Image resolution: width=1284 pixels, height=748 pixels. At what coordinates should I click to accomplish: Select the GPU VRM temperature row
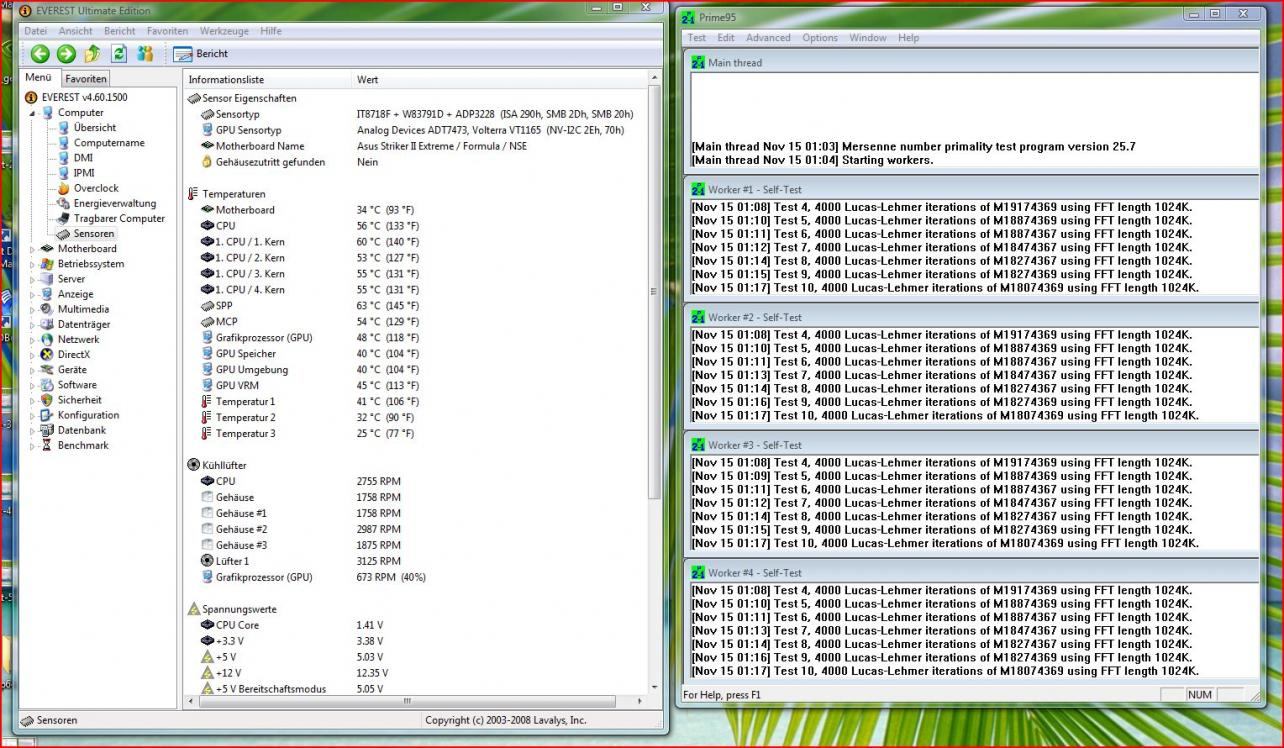tap(416, 385)
